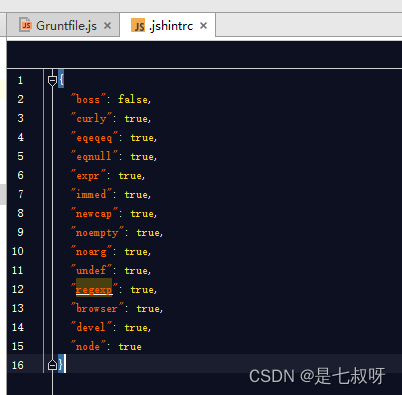Click the false value on line 2

pos(133,99)
